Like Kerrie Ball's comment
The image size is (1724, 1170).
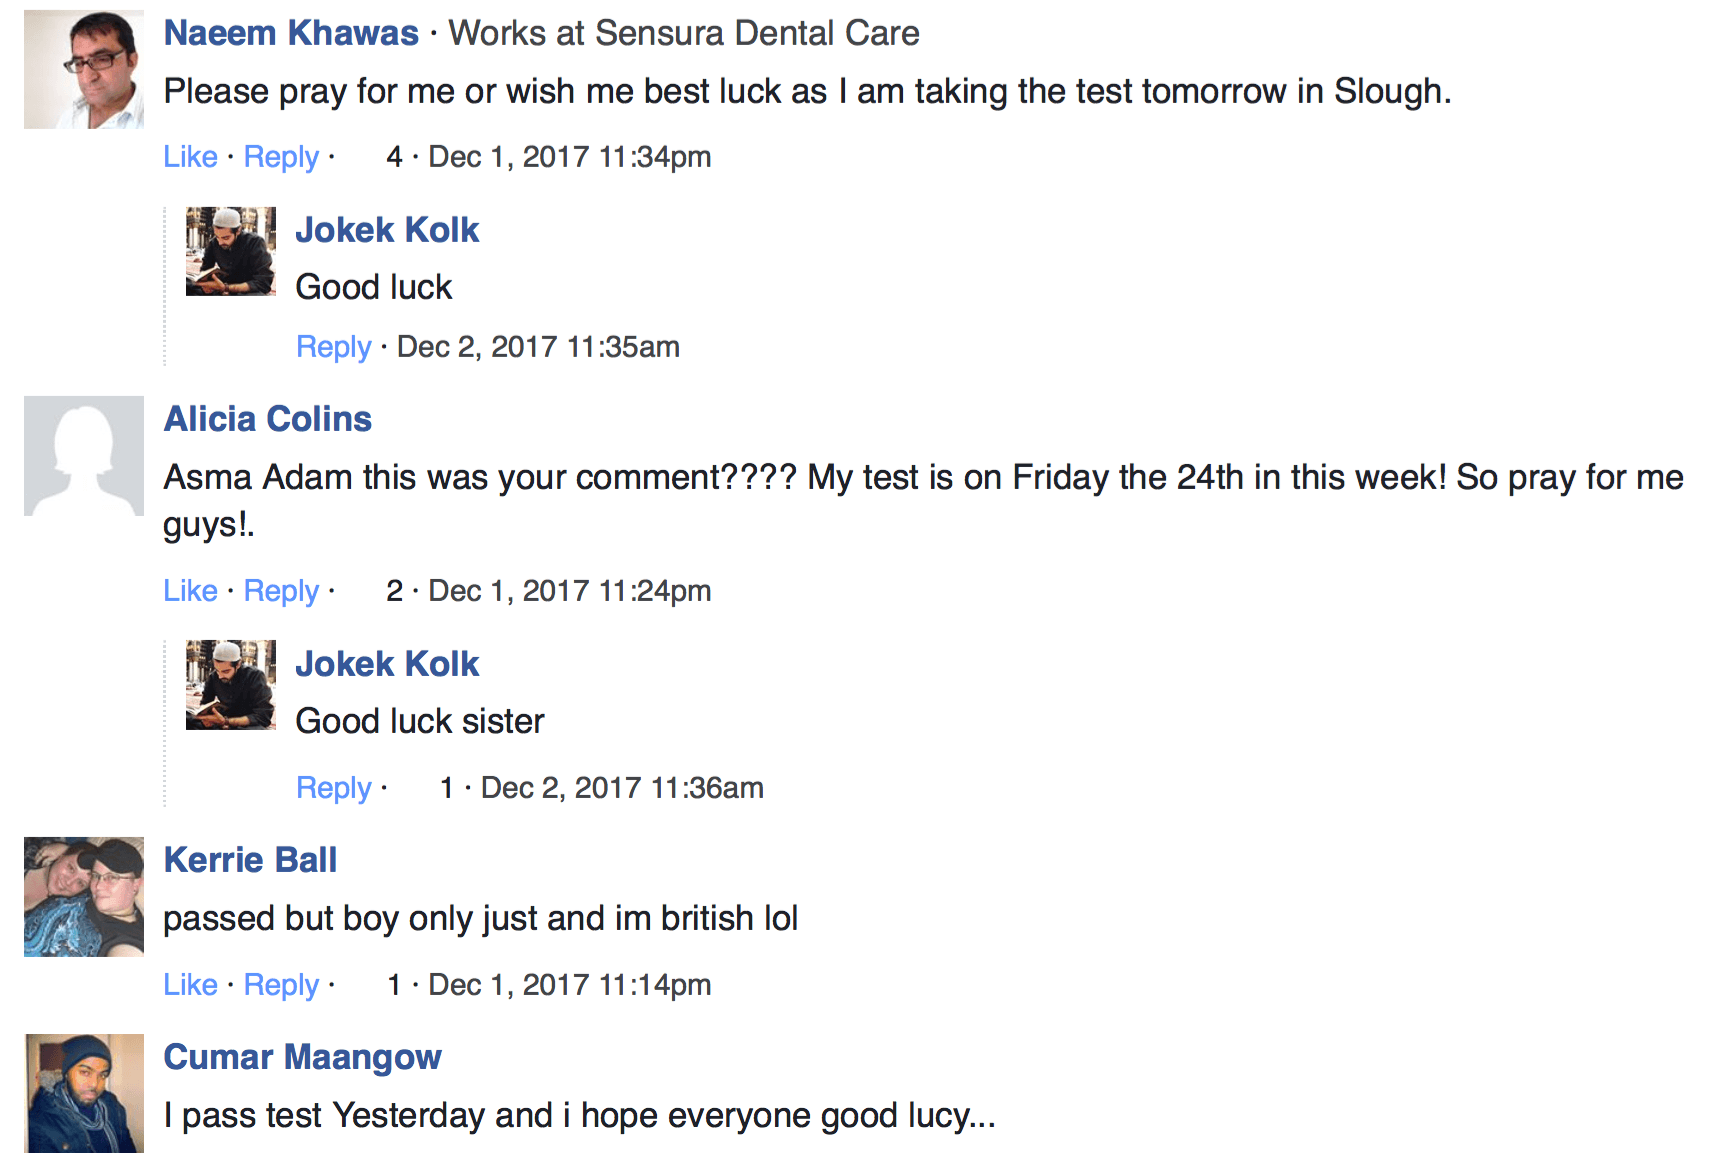[190, 985]
